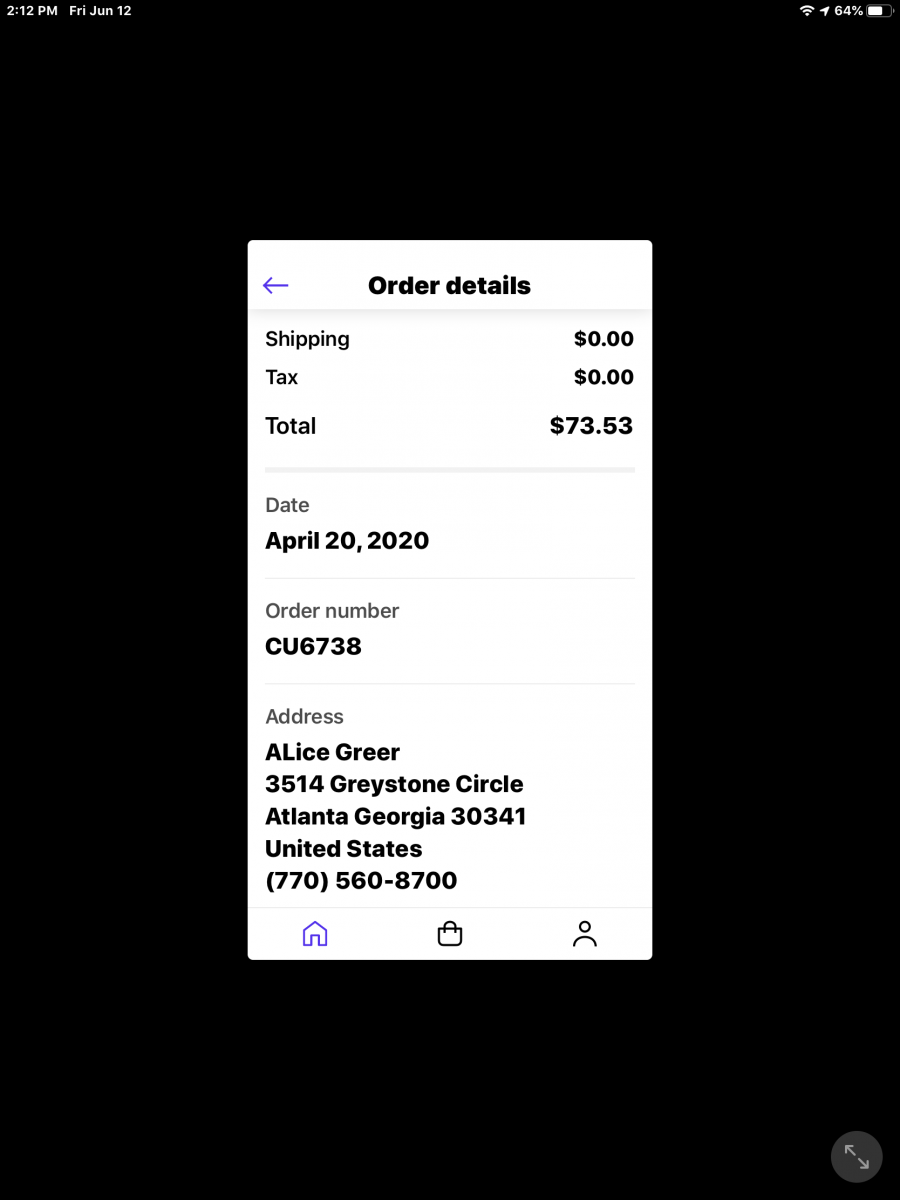Tap the 3514 Greystone Circle address line
The width and height of the screenshot is (900, 1200).
(x=394, y=784)
